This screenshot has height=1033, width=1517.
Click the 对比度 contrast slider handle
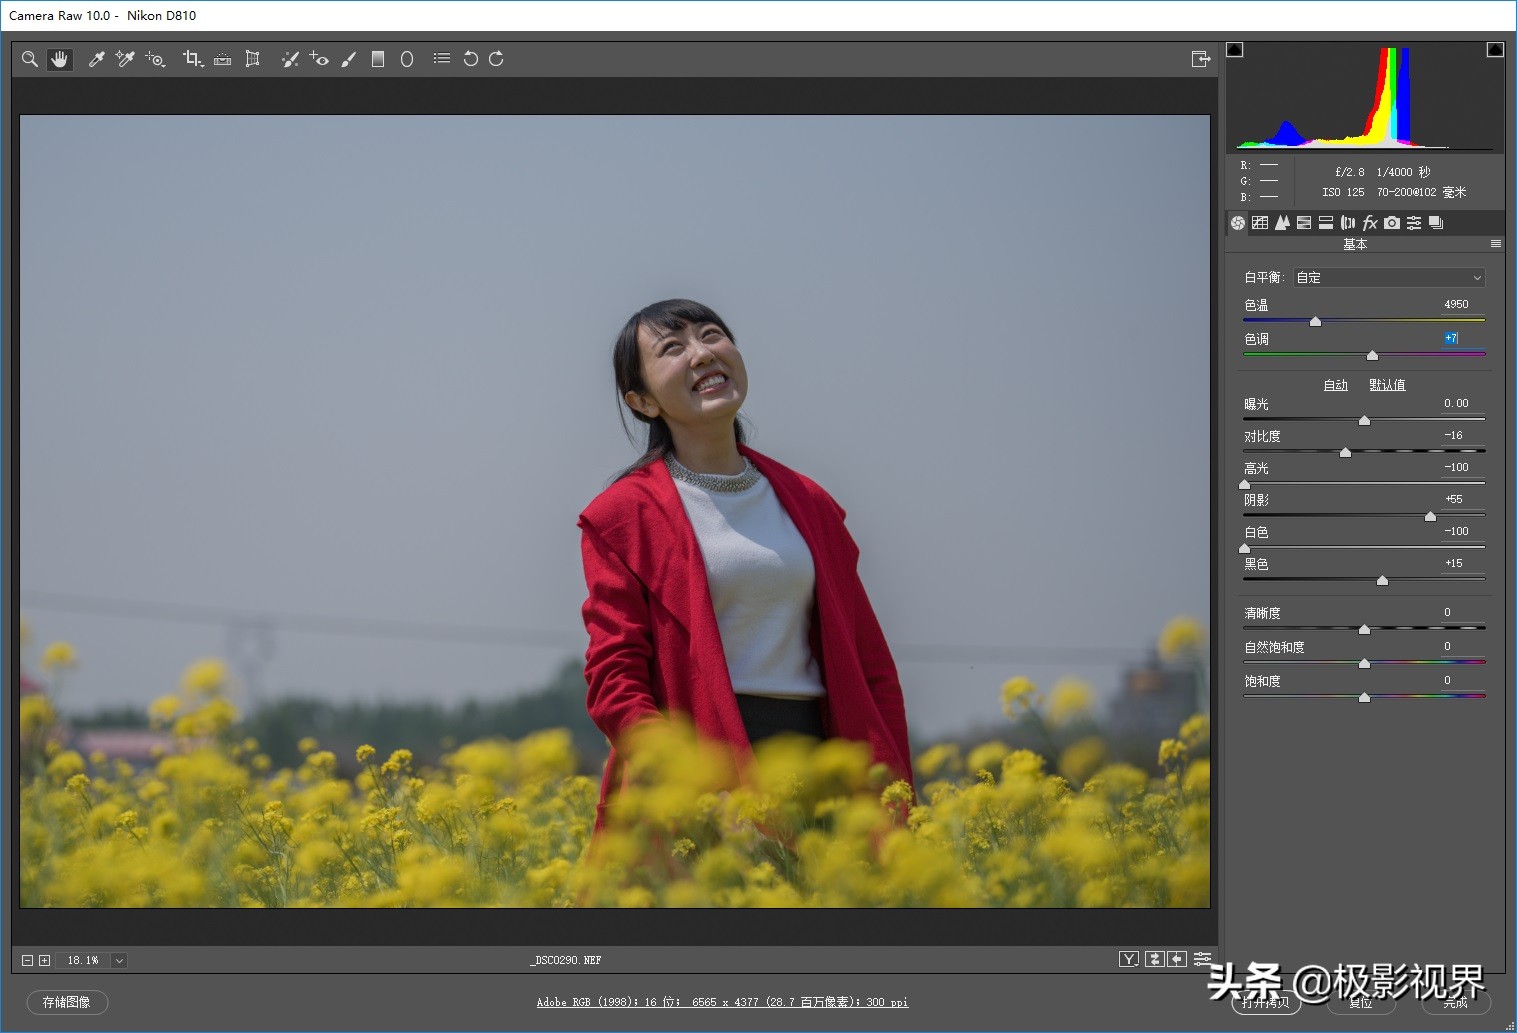pyautogui.click(x=1345, y=452)
